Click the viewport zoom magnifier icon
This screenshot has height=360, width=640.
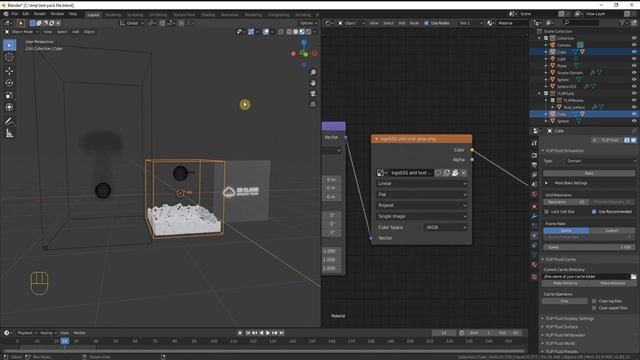pyautogui.click(x=313, y=72)
